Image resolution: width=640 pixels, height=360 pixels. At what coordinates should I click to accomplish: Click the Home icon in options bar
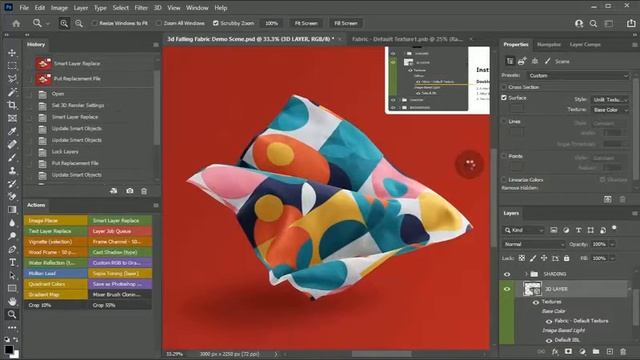click(16, 23)
